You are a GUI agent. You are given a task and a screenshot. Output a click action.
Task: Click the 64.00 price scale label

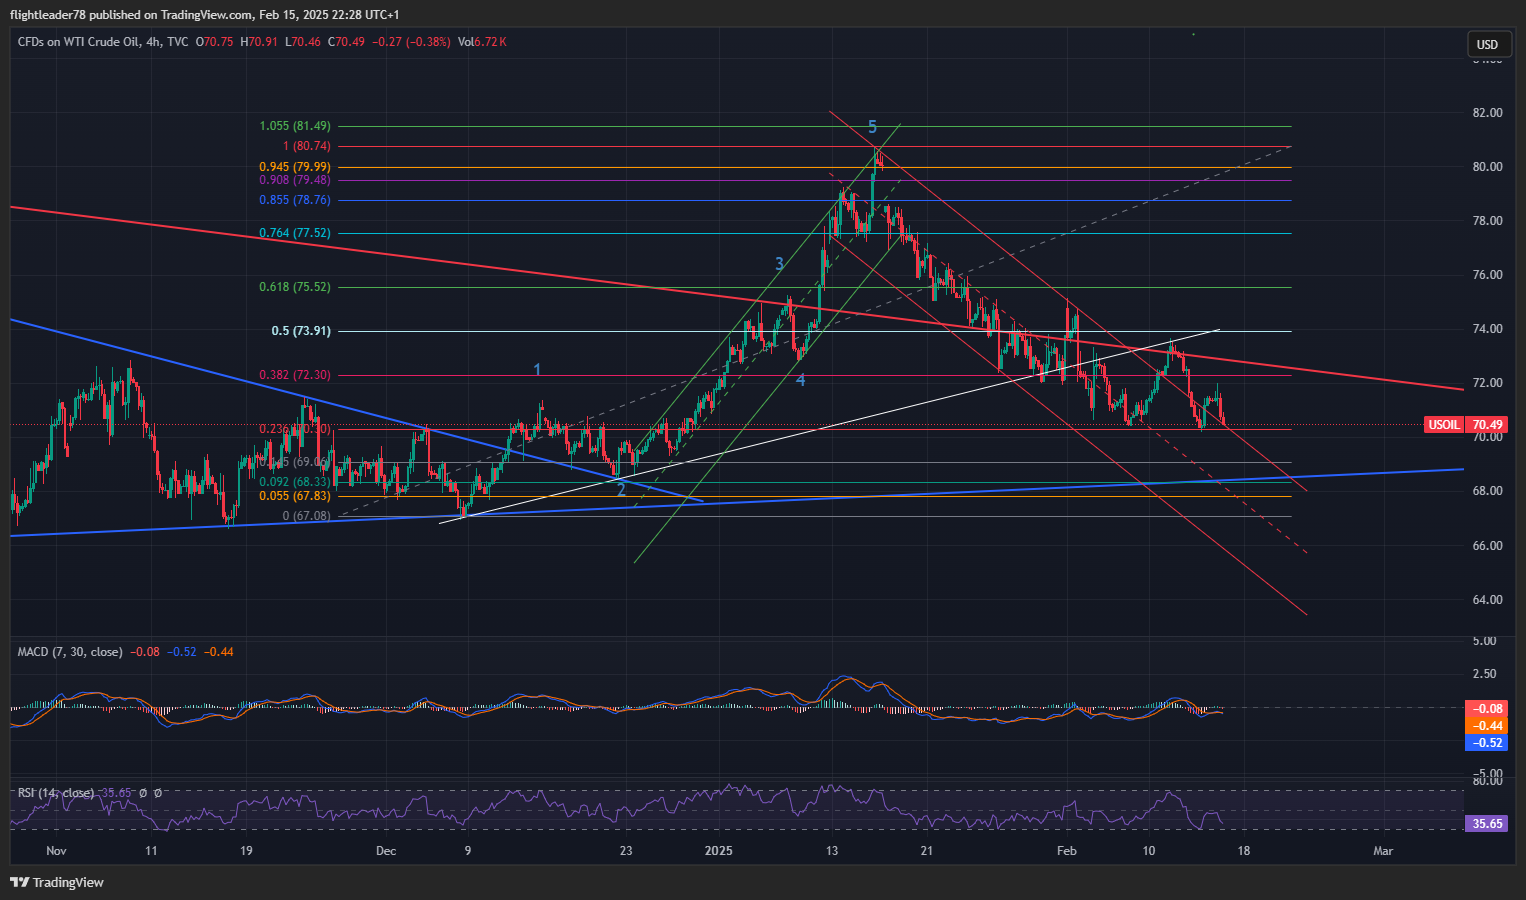(x=1488, y=600)
